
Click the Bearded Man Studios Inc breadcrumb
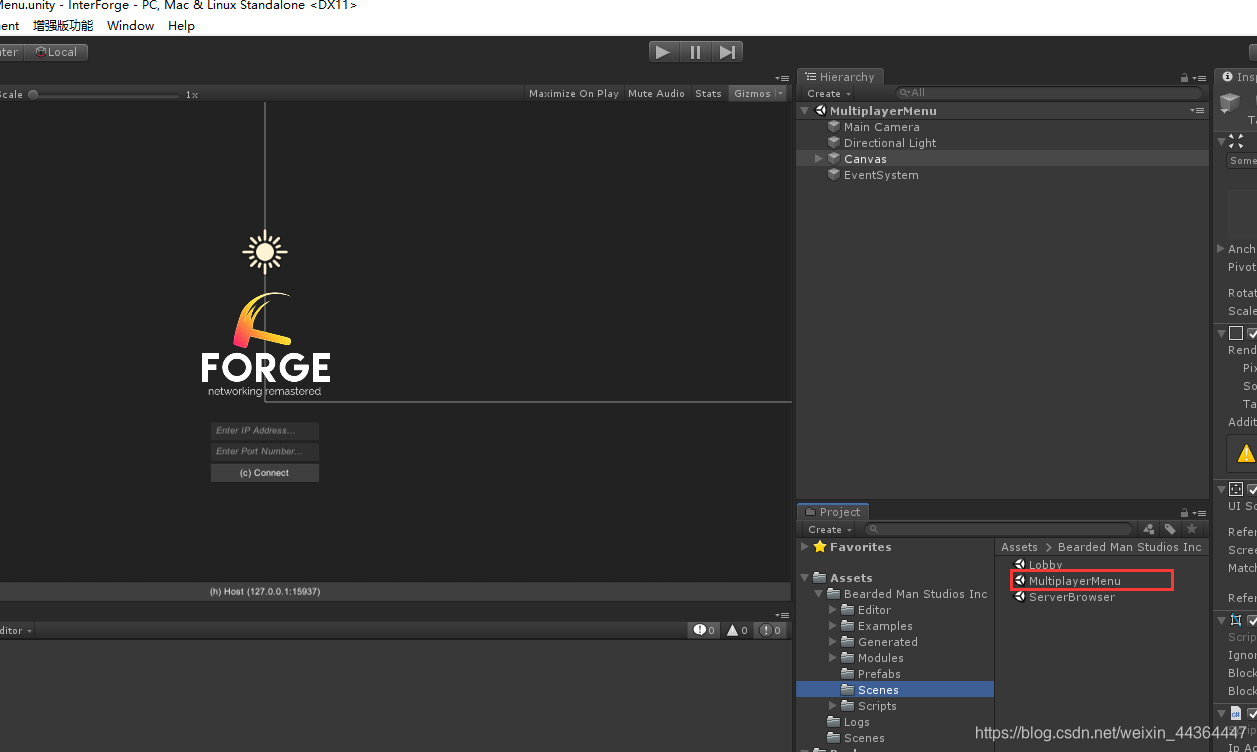[1129, 547]
